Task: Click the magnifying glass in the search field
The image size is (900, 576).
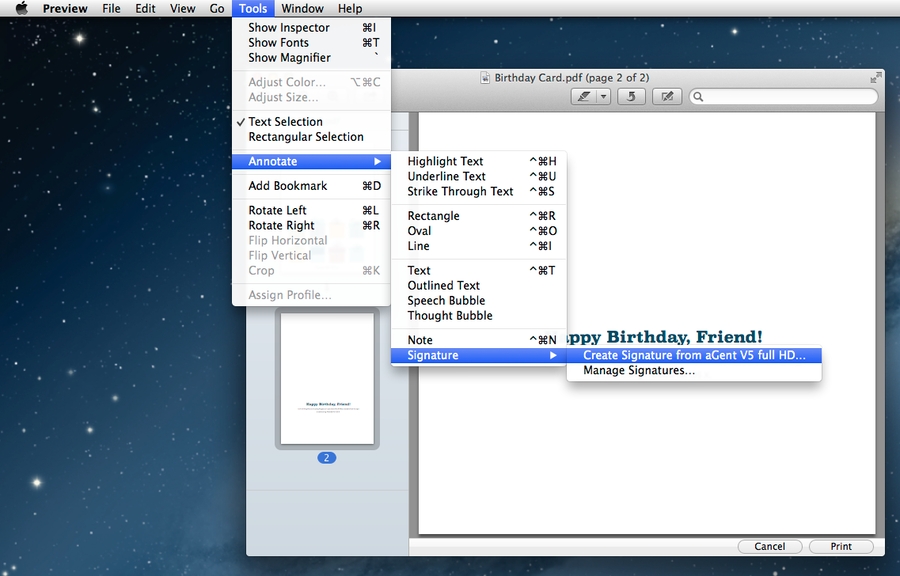Action: click(699, 96)
